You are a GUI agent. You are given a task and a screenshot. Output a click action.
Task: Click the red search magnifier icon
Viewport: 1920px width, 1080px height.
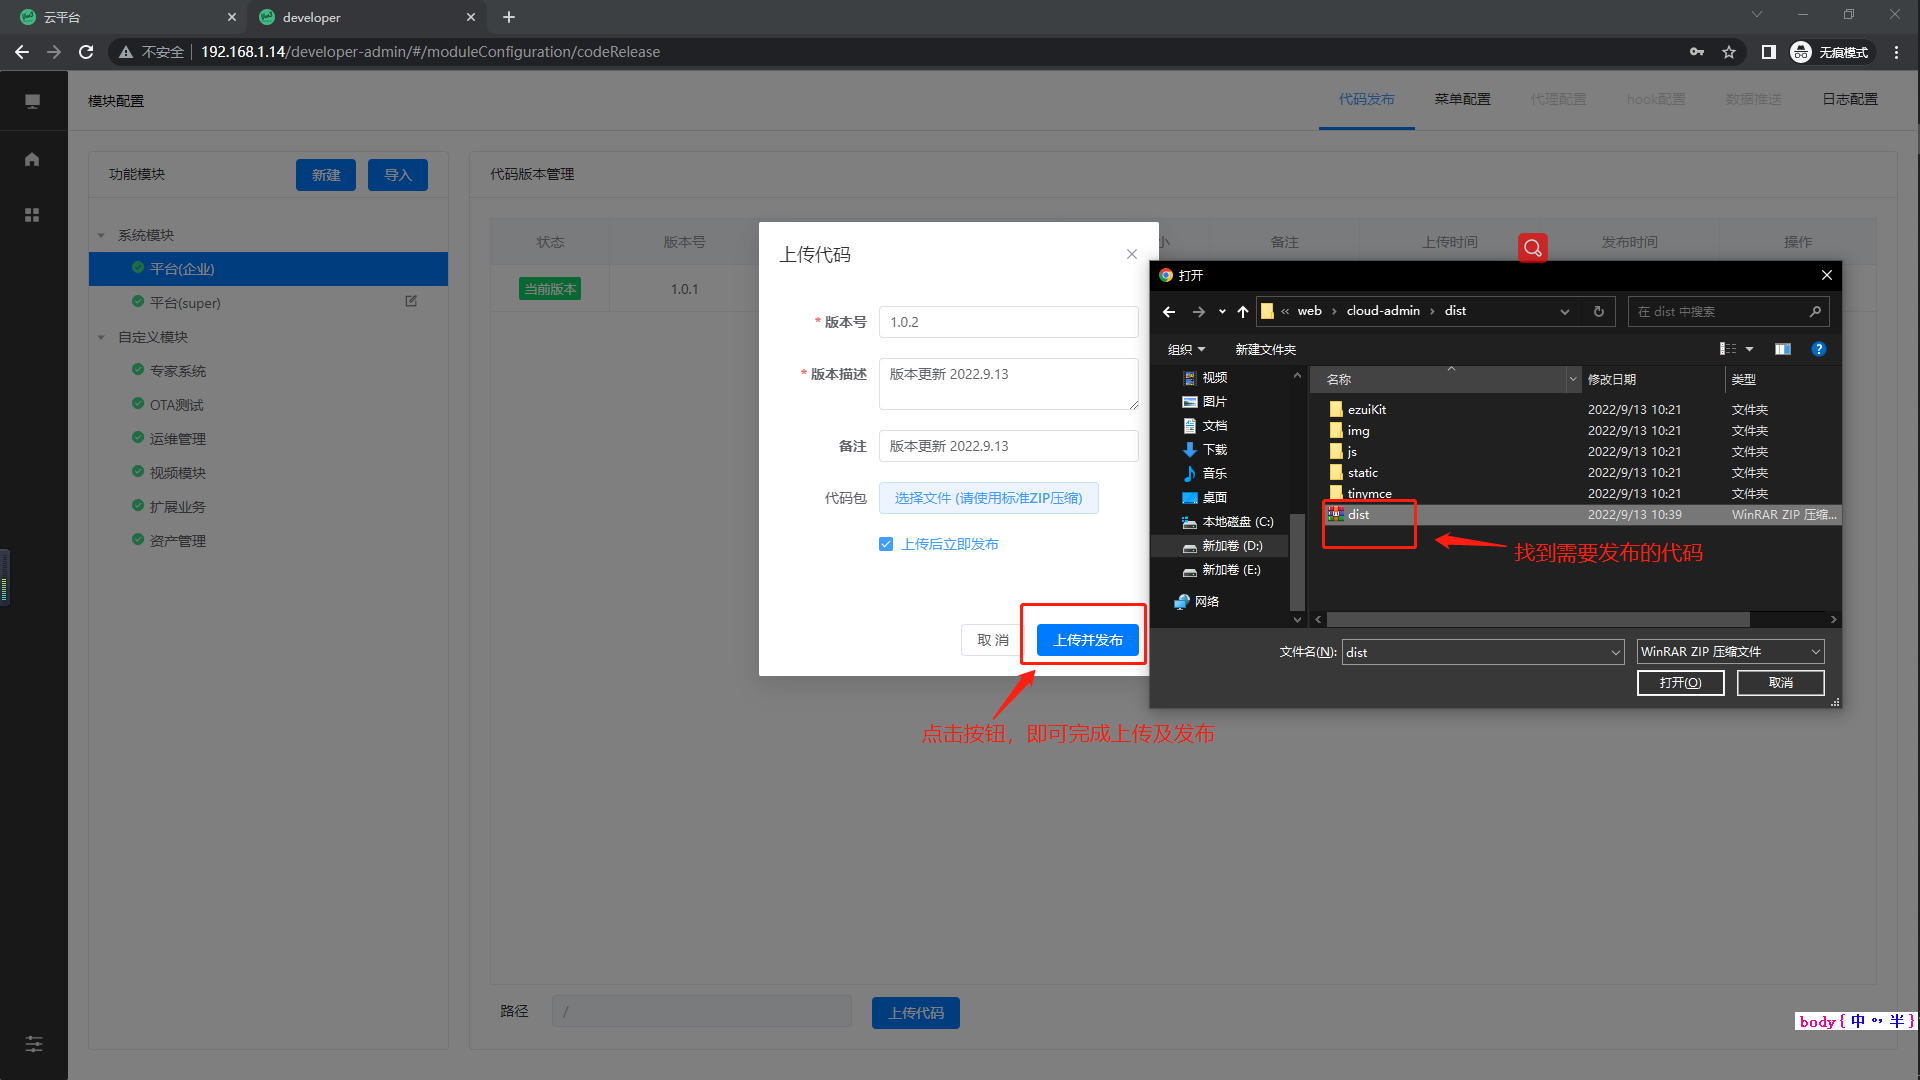[1532, 248]
